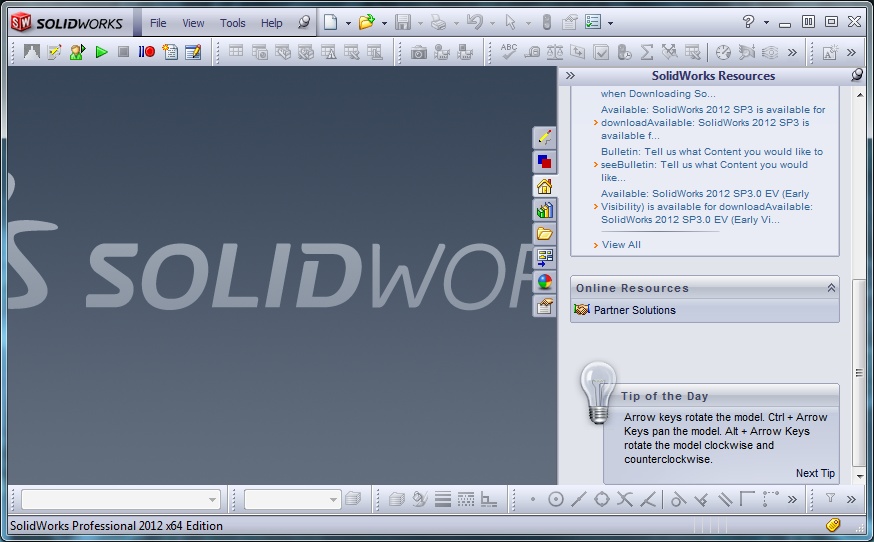Viewport: 874px width, 542px height.
Task: Click the Print icon
Action: (439, 22)
